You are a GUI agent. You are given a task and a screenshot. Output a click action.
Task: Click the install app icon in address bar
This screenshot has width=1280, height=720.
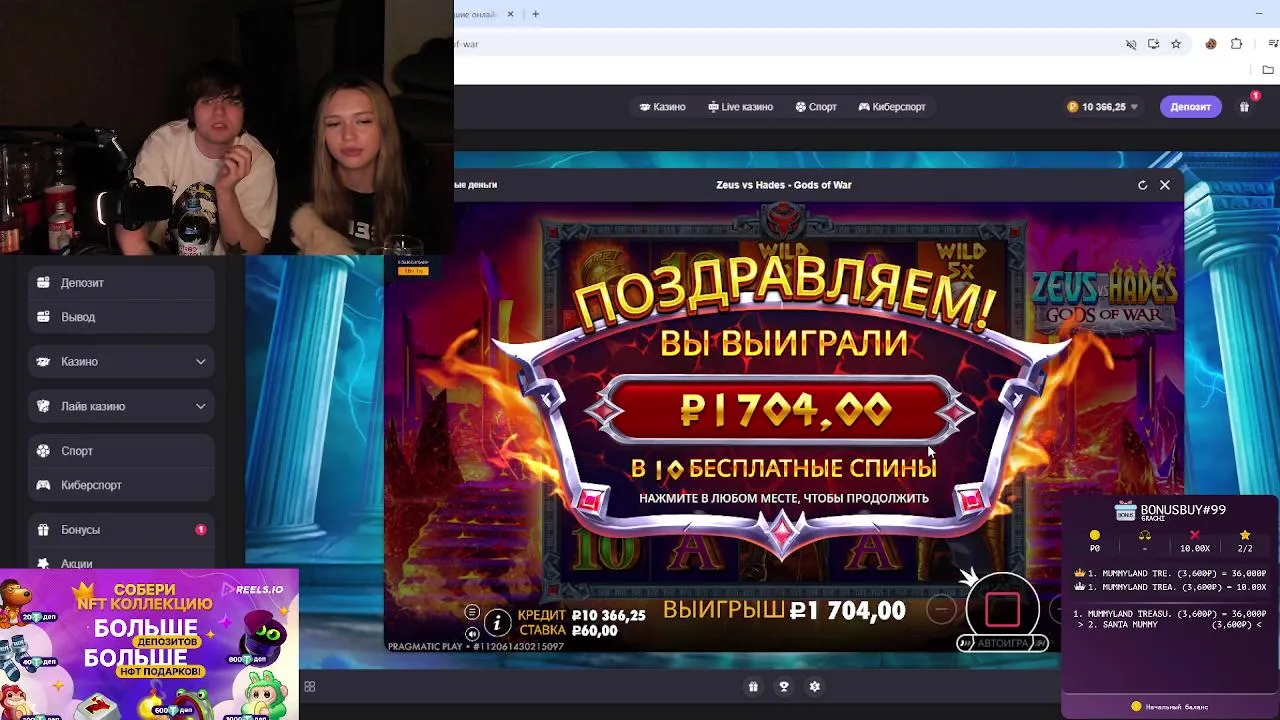[1153, 44]
